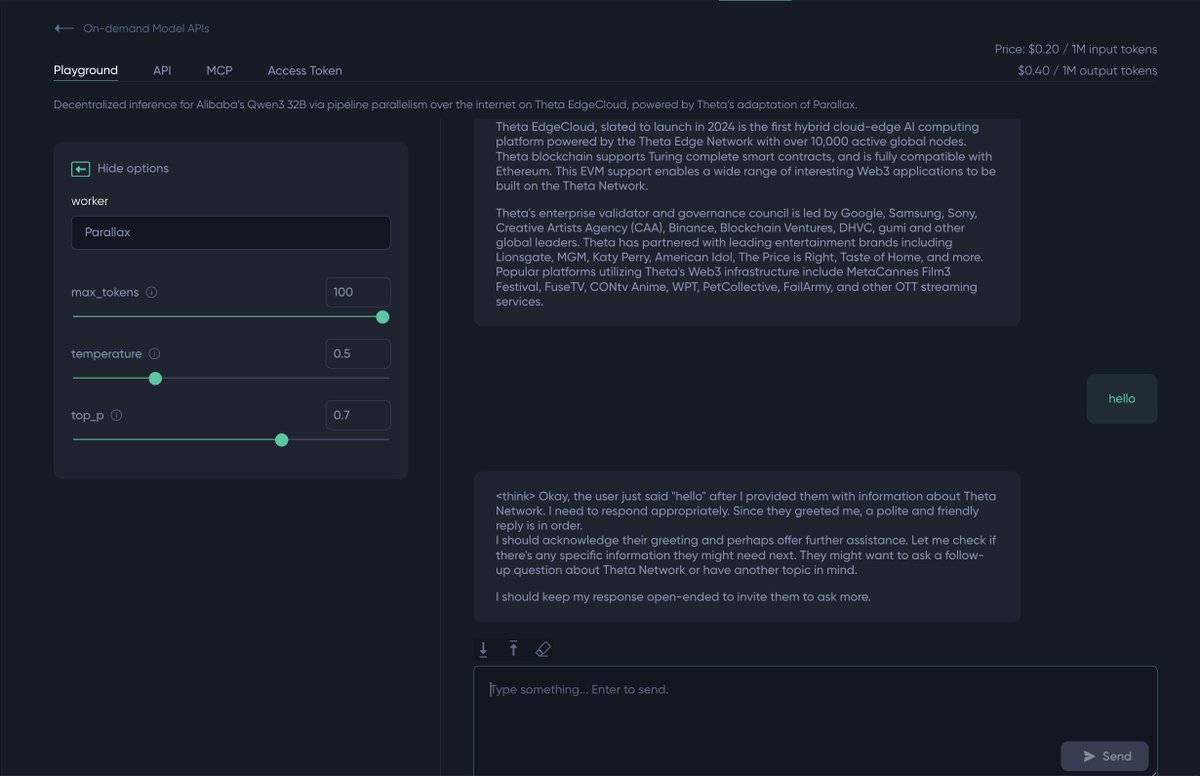Click the <think> response message
Viewport: 1200px width, 776px height.
747,547
